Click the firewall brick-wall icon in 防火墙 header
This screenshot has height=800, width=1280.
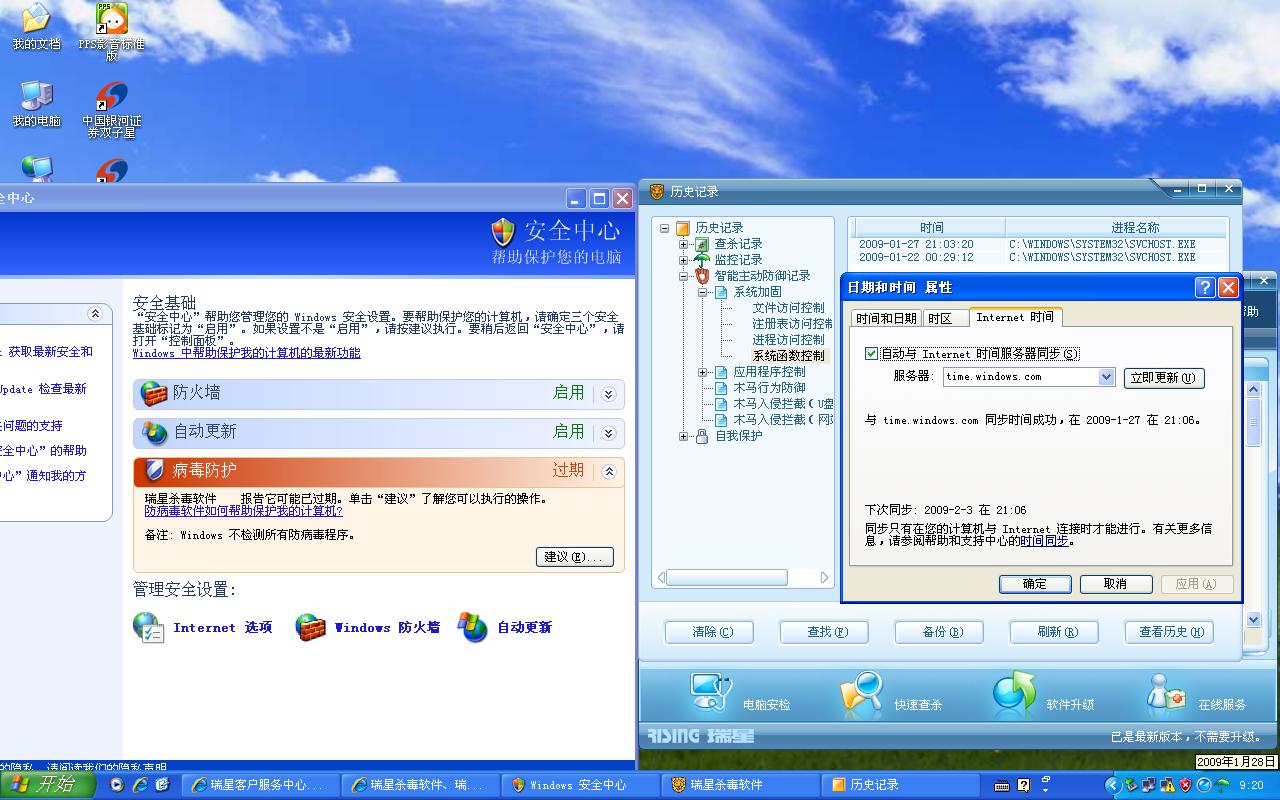click(154, 393)
